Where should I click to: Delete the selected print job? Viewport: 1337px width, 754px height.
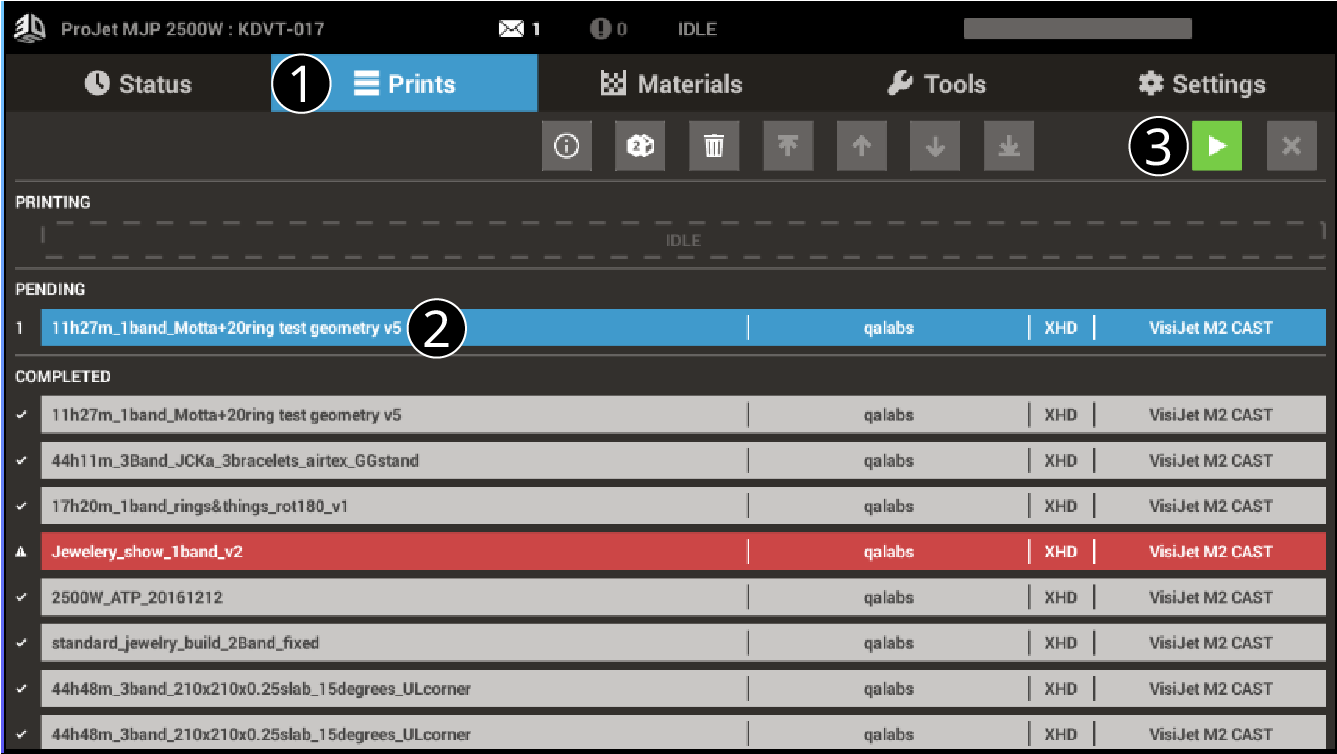coord(714,145)
